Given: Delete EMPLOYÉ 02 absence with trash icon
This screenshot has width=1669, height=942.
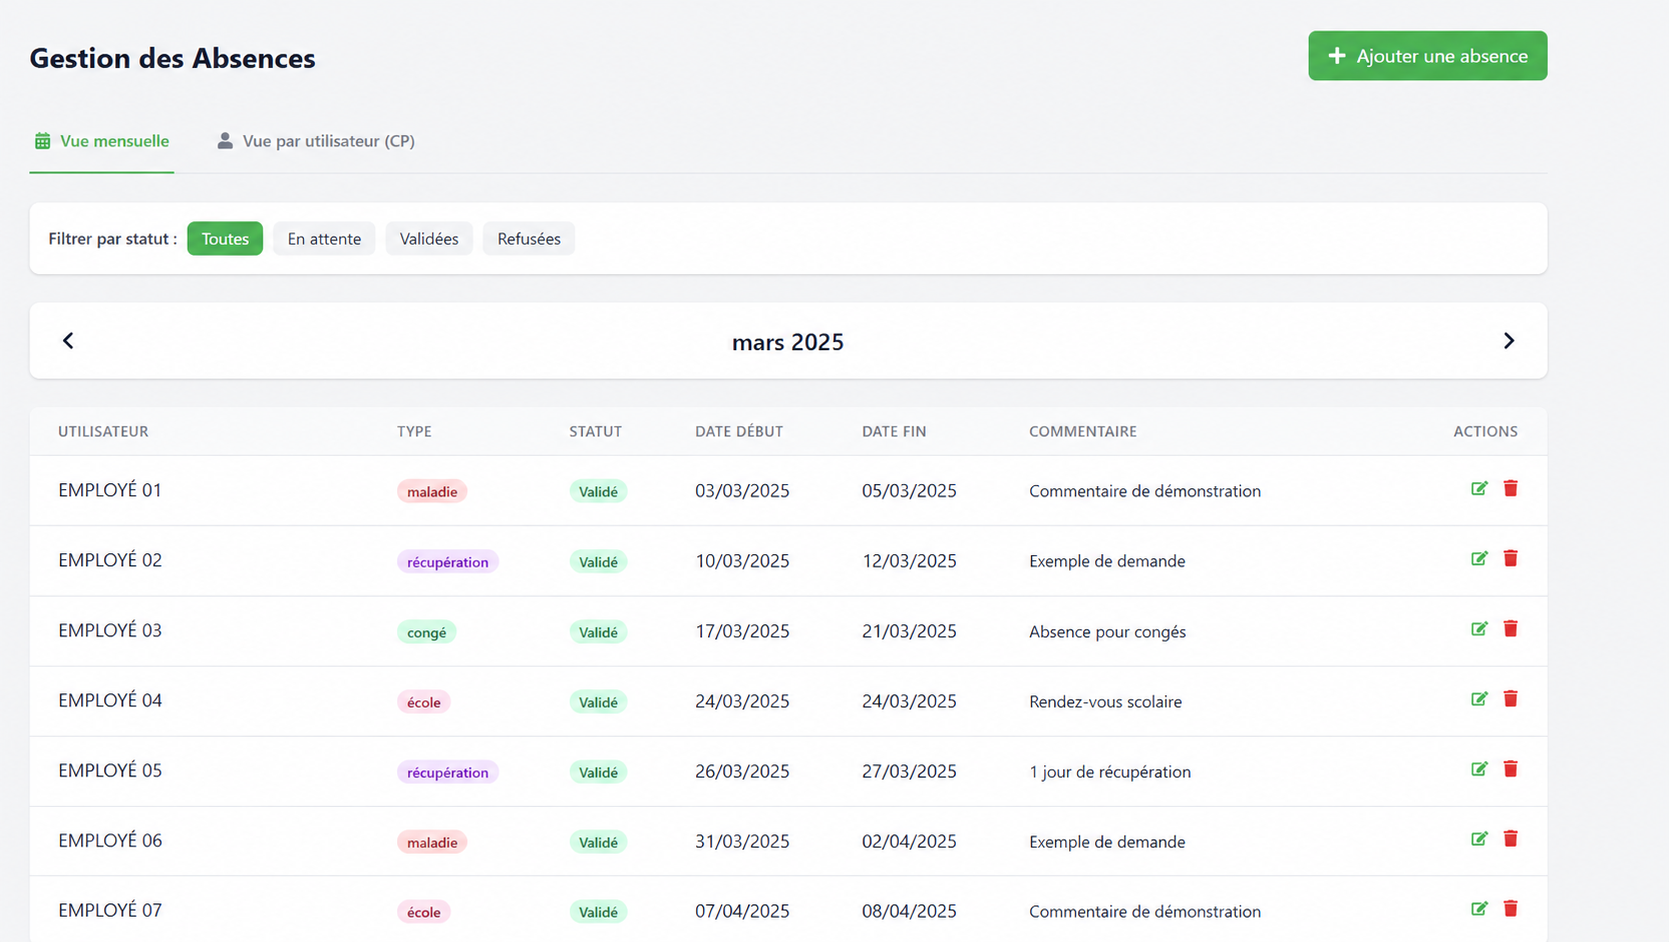Looking at the screenshot, I should [x=1511, y=558].
